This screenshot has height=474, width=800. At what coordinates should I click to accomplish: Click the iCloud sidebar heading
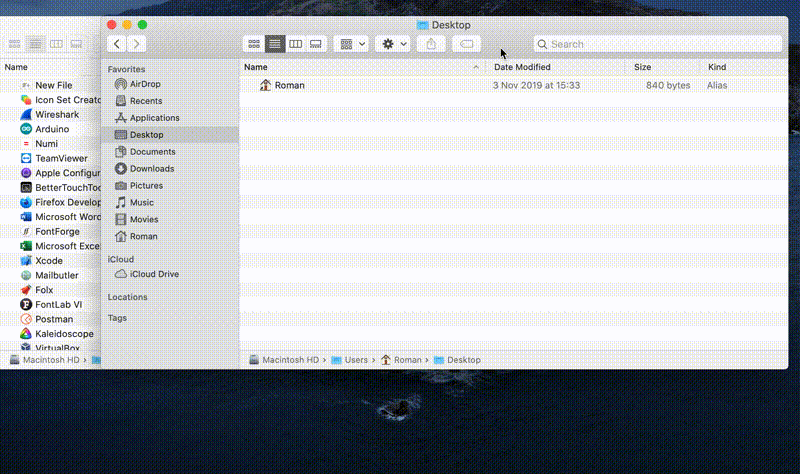tap(120, 259)
